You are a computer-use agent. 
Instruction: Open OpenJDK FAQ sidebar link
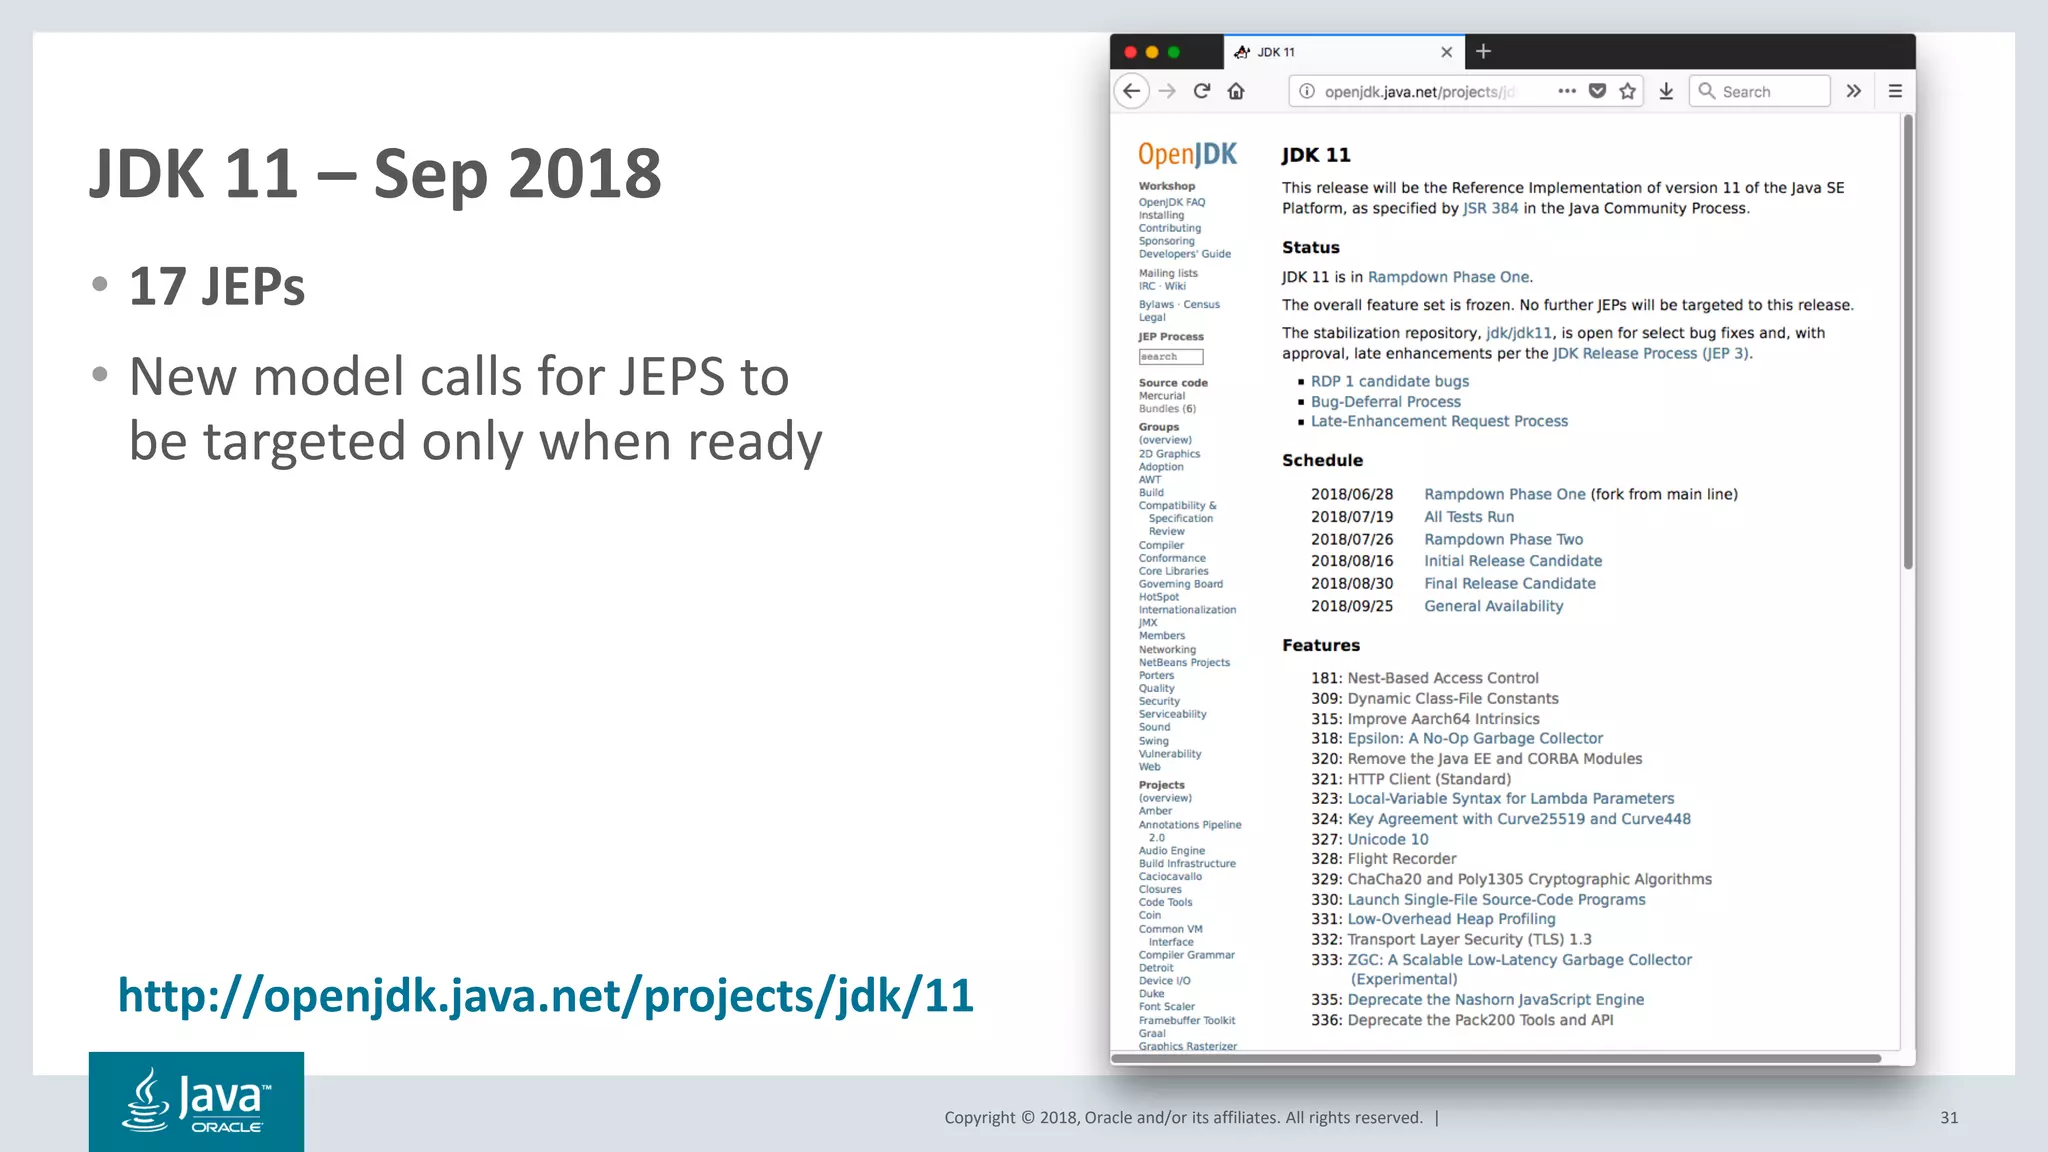1172,202
